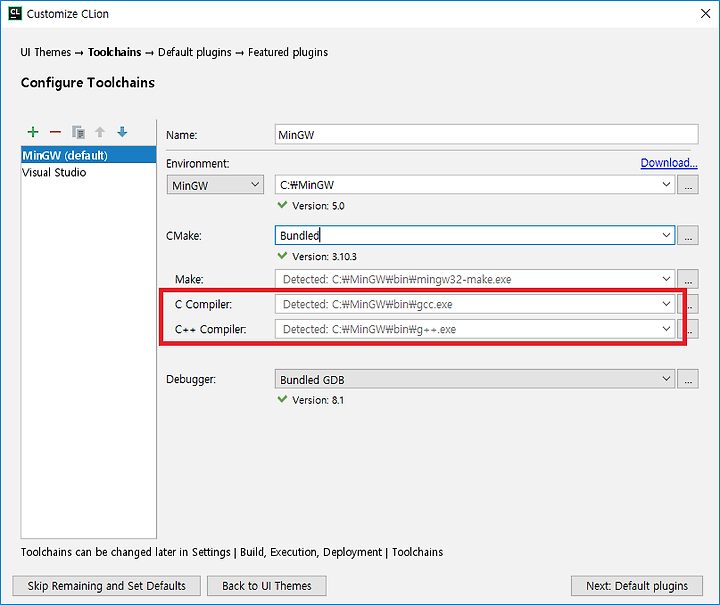
Task: Move toolchain down with blue arrow
Action: click(122, 132)
